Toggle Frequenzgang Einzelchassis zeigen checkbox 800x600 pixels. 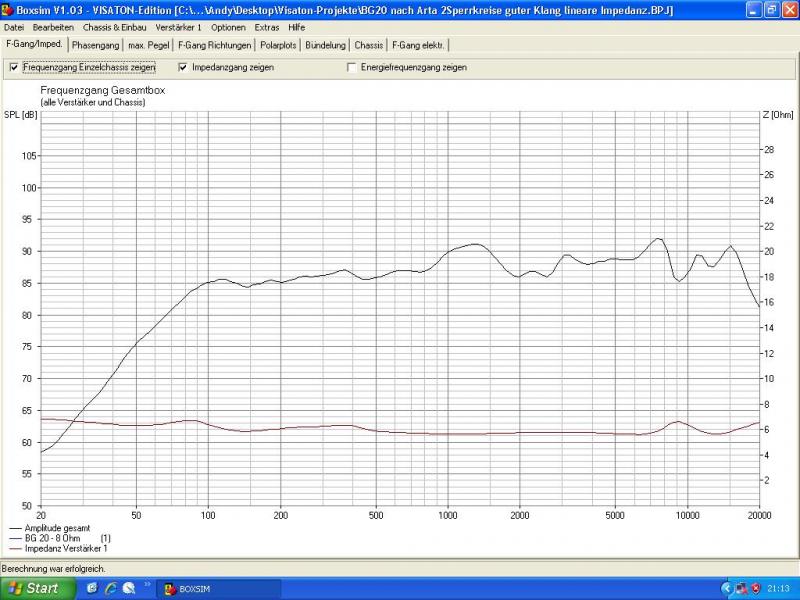point(13,67)
